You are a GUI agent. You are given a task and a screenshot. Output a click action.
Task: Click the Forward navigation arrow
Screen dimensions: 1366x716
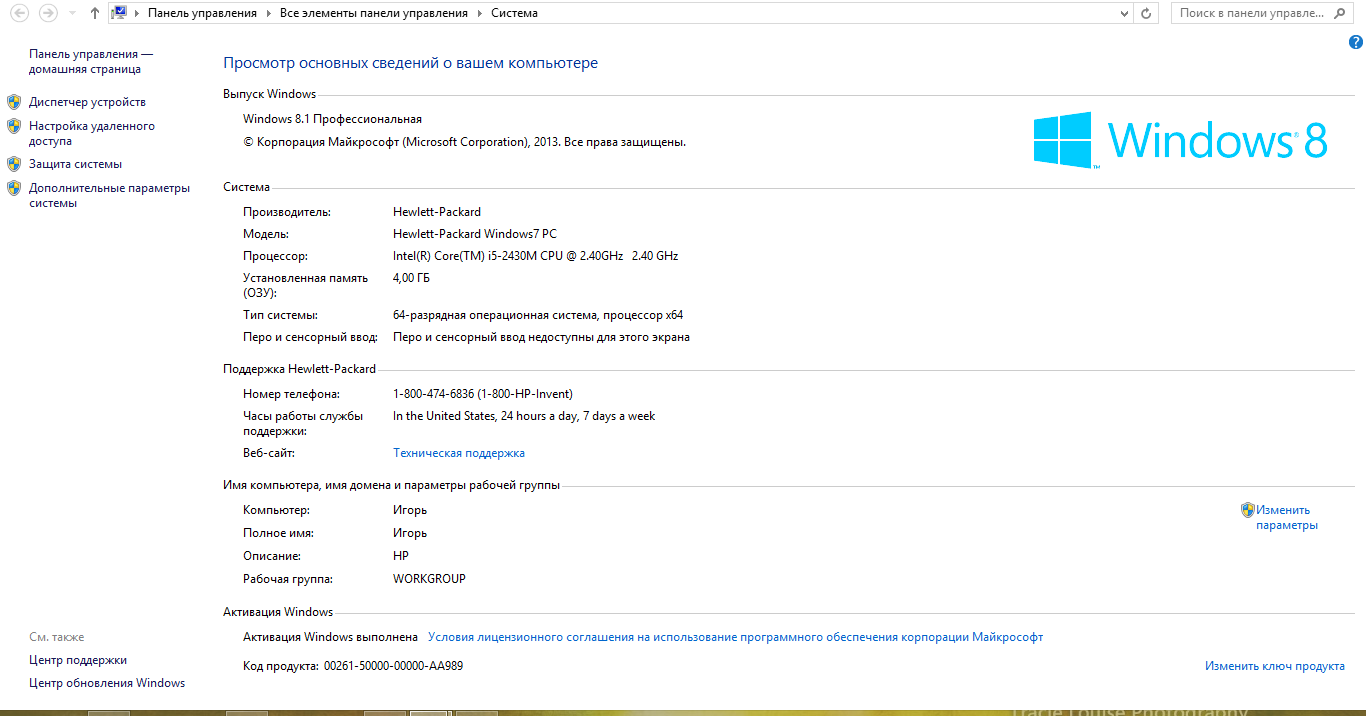(x=47, y=13)
